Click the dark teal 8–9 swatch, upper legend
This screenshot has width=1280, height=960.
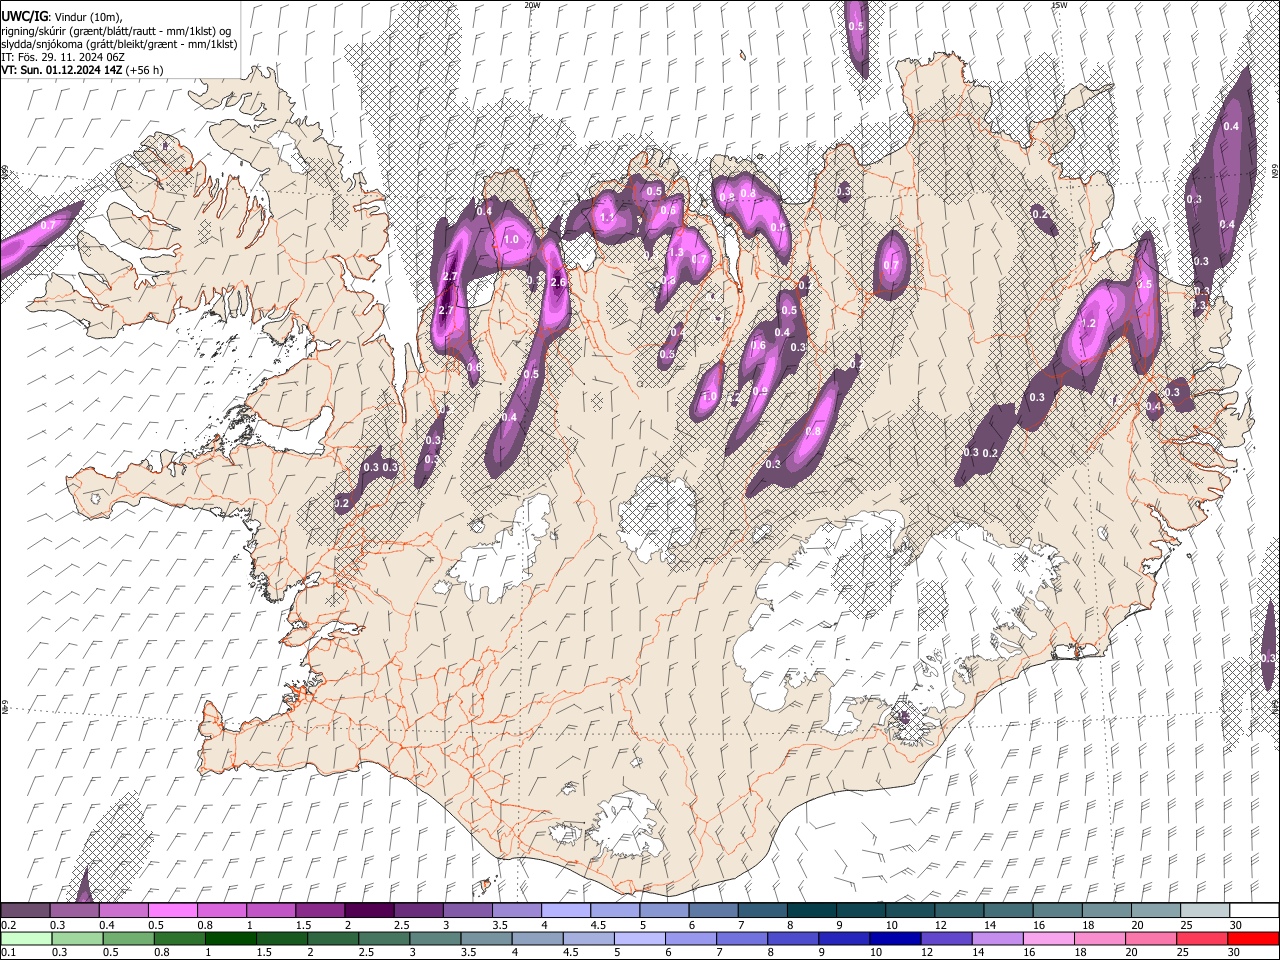[x=811, y=911]
